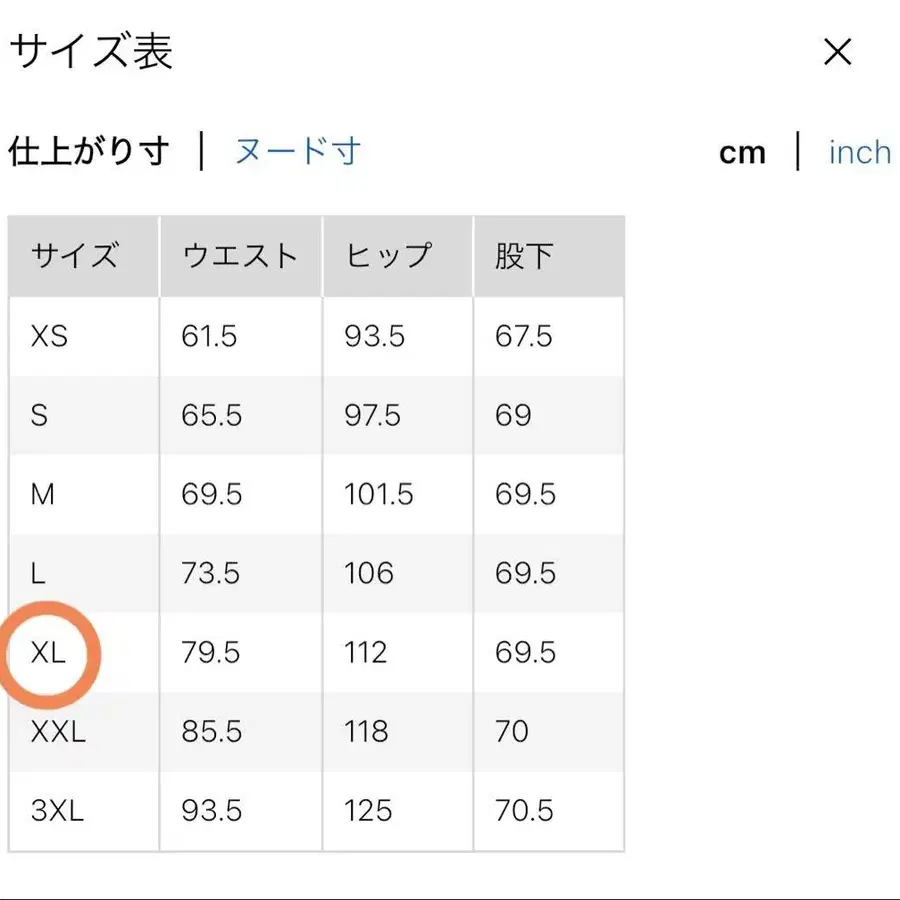Click the inseam value 70.5 for 3XL
This screenshot has width=900, height=900.
click(x=522, y=810)
